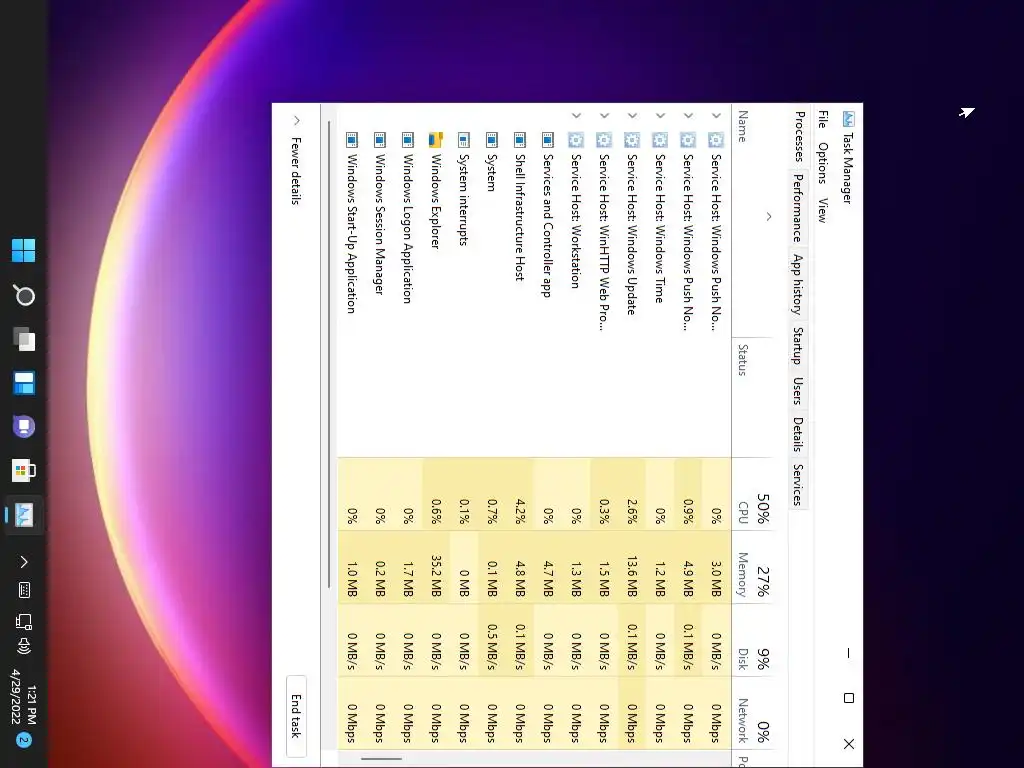Screen dimensions: 1024x768
Task: Open the Chat taskbar icon
Action: (24, 427)
